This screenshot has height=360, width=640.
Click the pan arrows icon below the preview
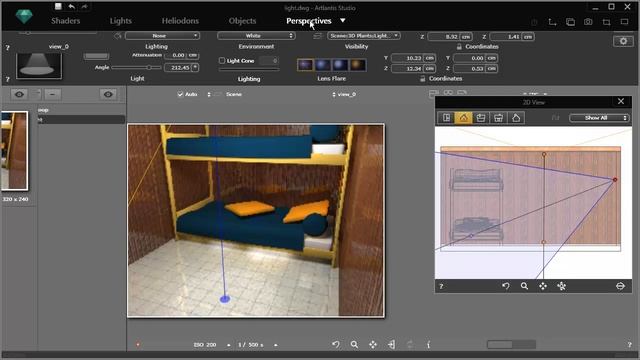373,344
